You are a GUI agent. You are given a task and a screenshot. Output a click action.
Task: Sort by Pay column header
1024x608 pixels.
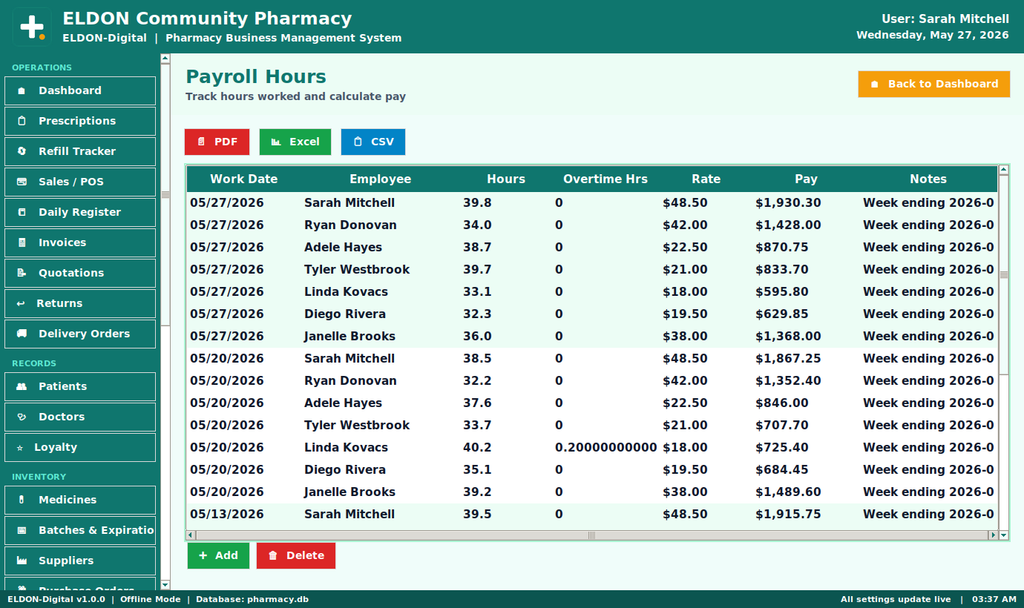(x=806, y=179)
